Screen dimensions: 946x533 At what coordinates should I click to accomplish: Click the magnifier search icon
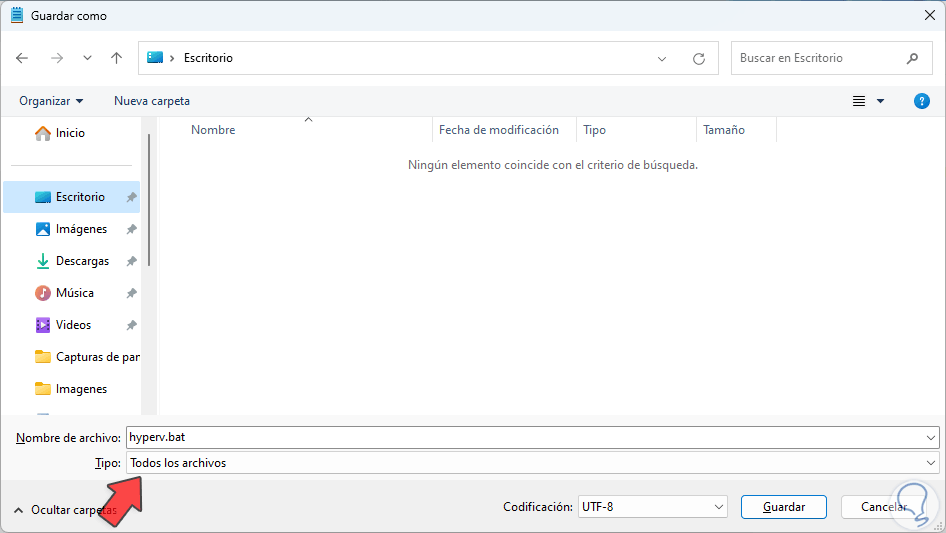912,58
